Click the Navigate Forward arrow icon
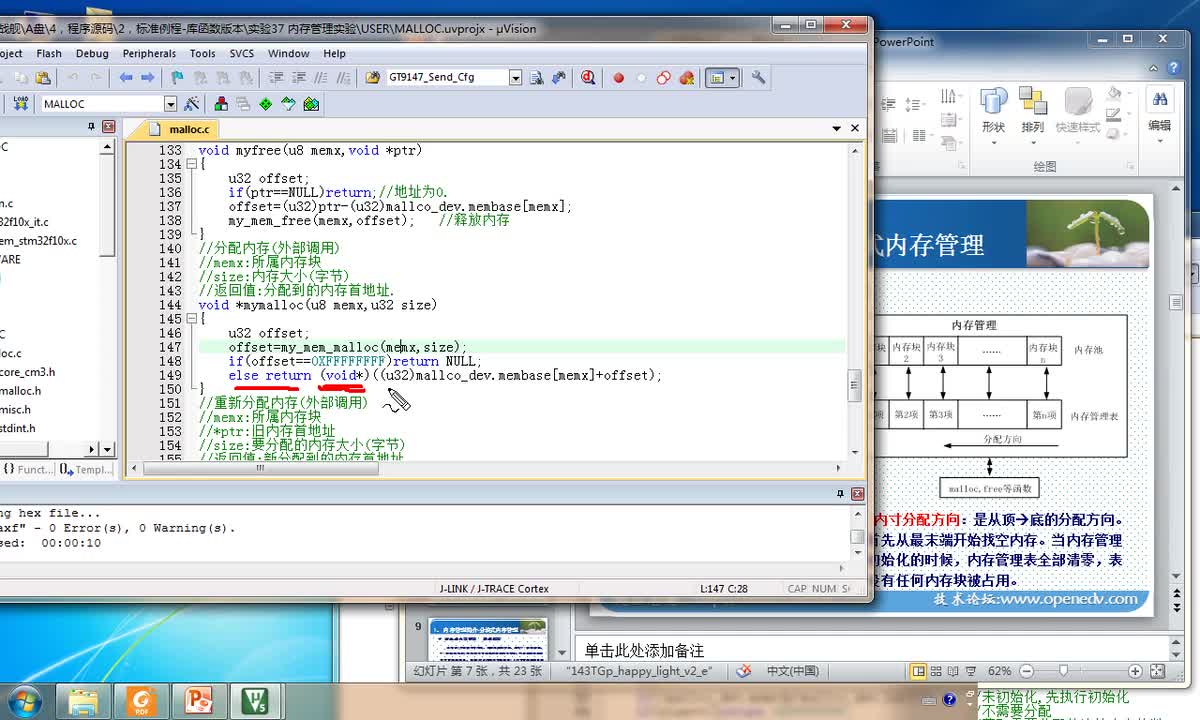1200x720 pixels. [147, 77]
